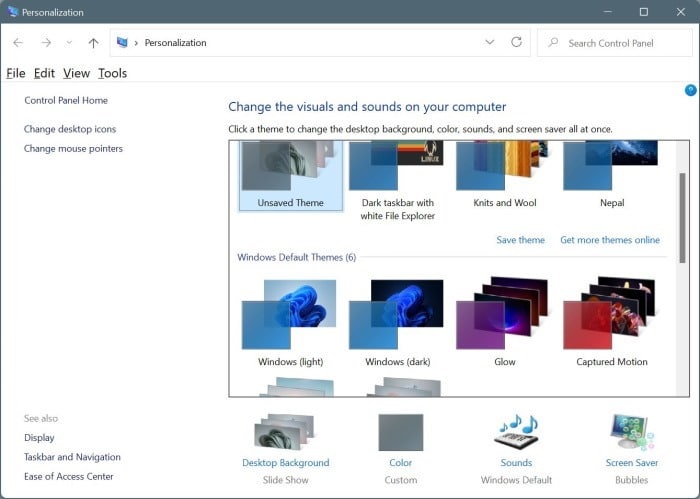Apply the Windows (dark) theme
Image resolution: width=700 pixels, height=499 pixels.
point(397,323)
